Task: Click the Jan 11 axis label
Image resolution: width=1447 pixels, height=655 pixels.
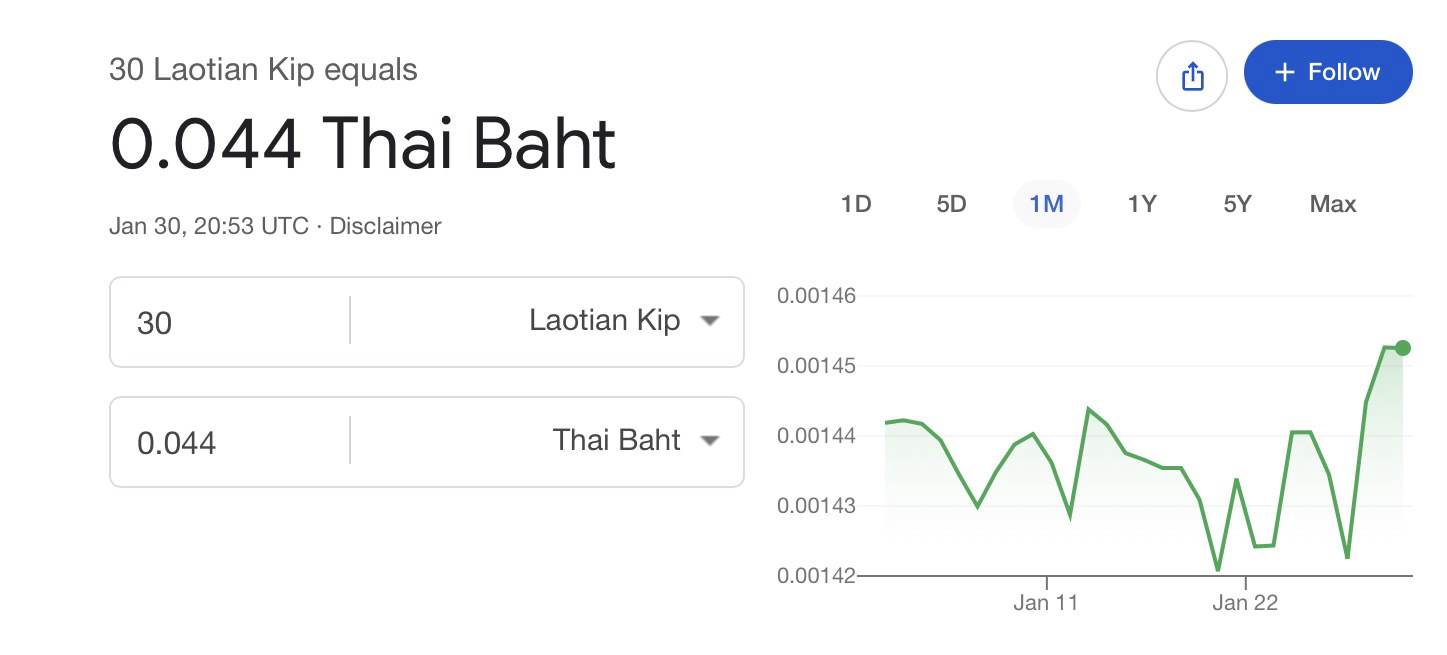Action: pos(1045,602)
